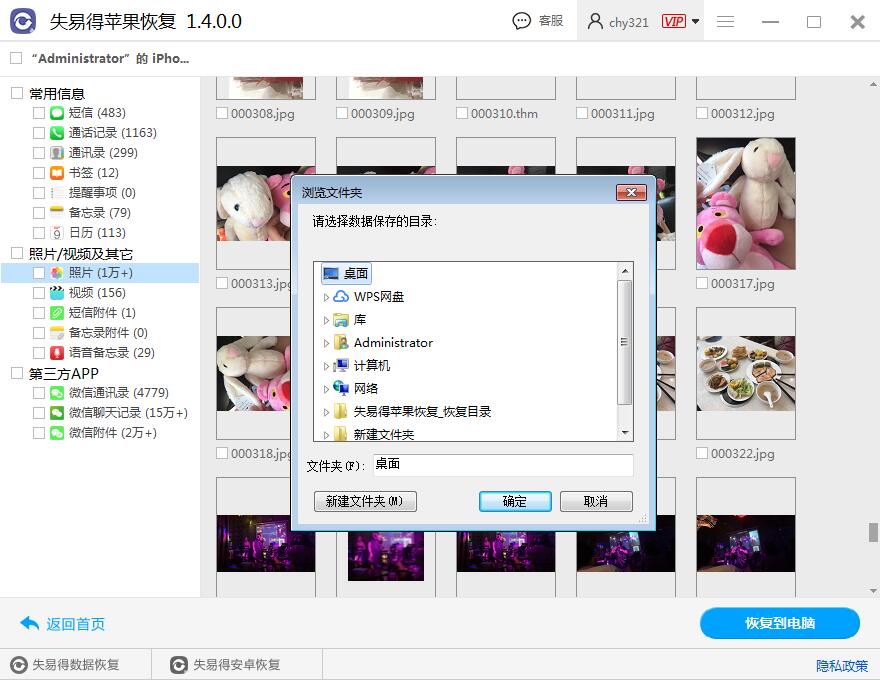The width and height of the screenshot is (880, 680).
Task: Tick the 第三方APP group checkbox
Action: tap(17, 373)
